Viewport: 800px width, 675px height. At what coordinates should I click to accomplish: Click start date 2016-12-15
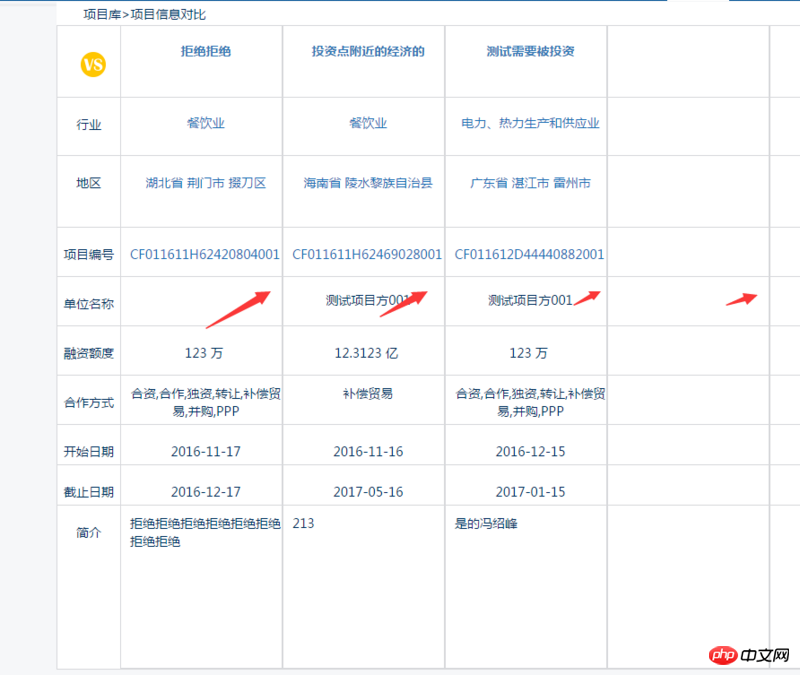(530, 452)
